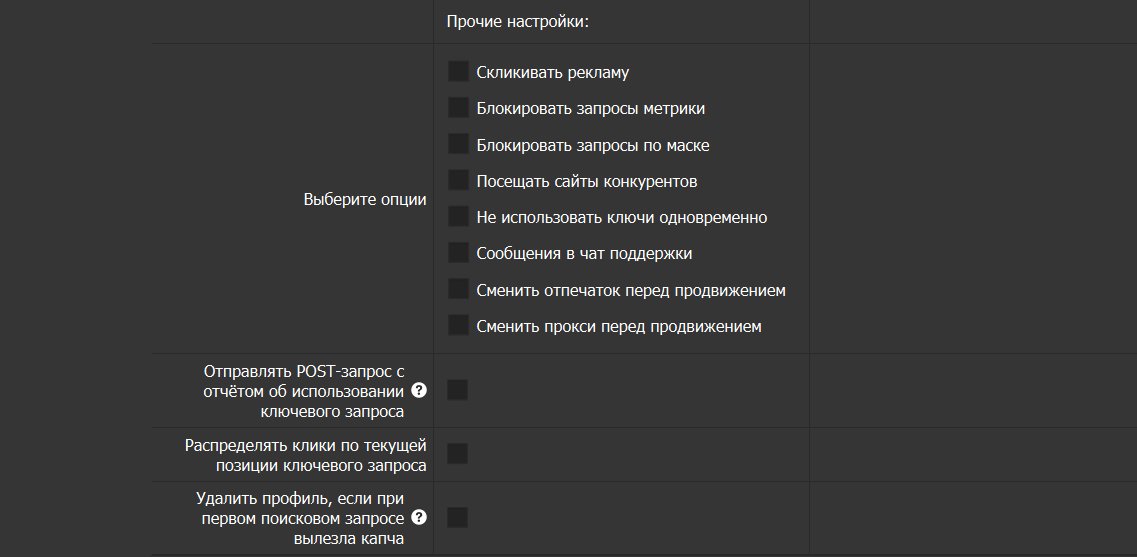The width and height of the screenshot is (1137, 557).
Task: Toggle the Посещать сайты конкурентов checkbox
Action: tap(458, 181)
